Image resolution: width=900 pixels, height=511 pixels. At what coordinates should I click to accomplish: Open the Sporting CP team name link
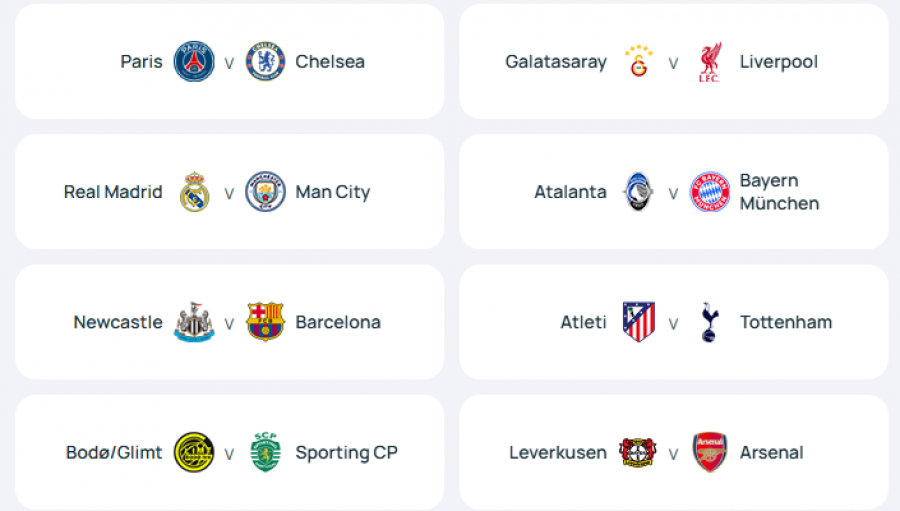tap(346, 453)
